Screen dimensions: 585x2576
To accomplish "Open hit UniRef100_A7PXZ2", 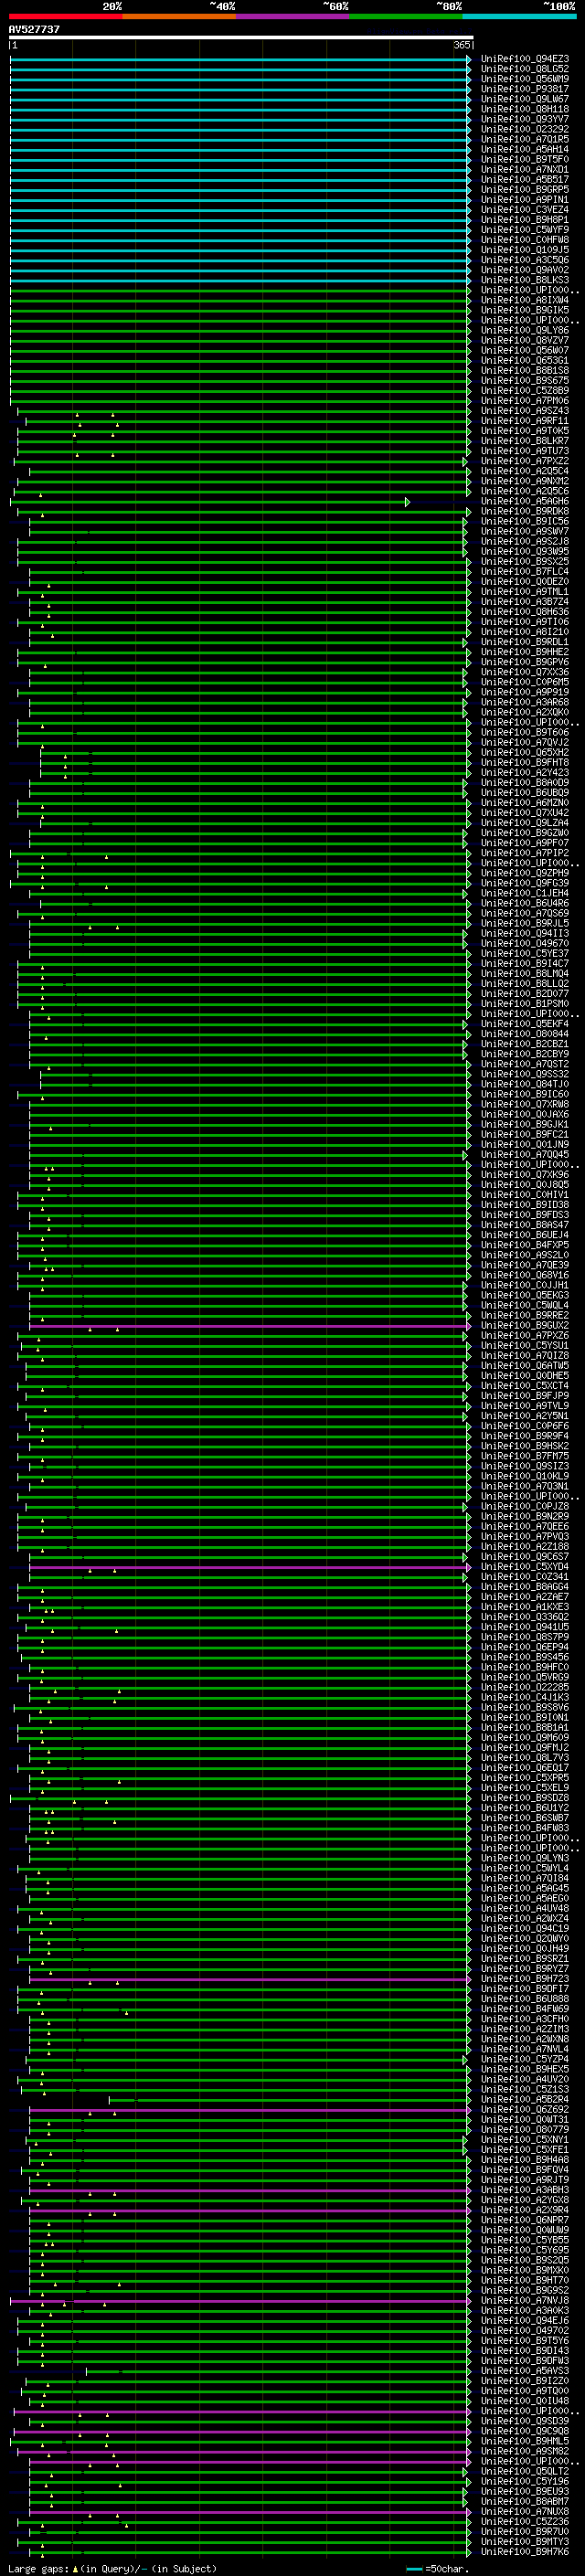I will click(x=525, y=461).
